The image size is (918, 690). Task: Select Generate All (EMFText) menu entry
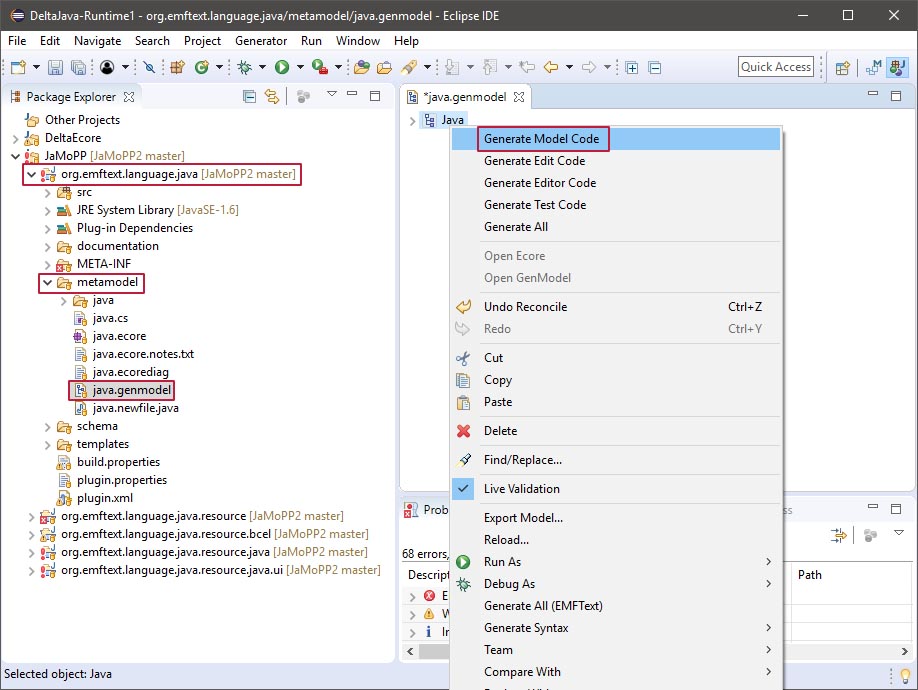(542, 606)
